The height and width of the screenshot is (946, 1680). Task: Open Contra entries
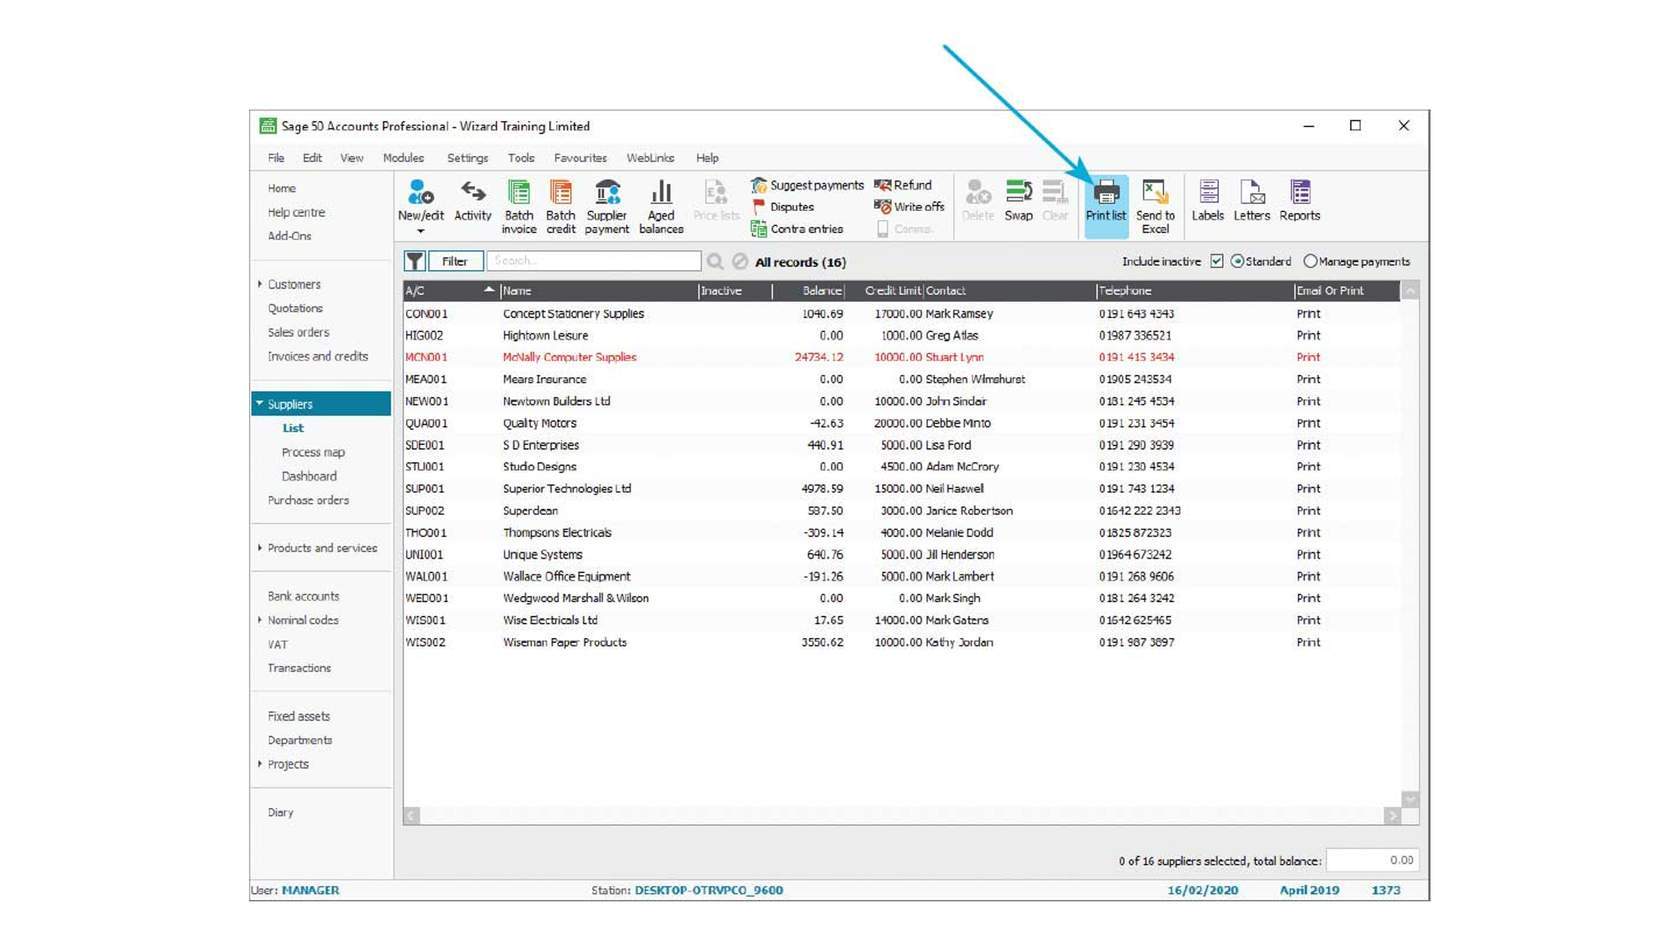[x=797, y=229]
